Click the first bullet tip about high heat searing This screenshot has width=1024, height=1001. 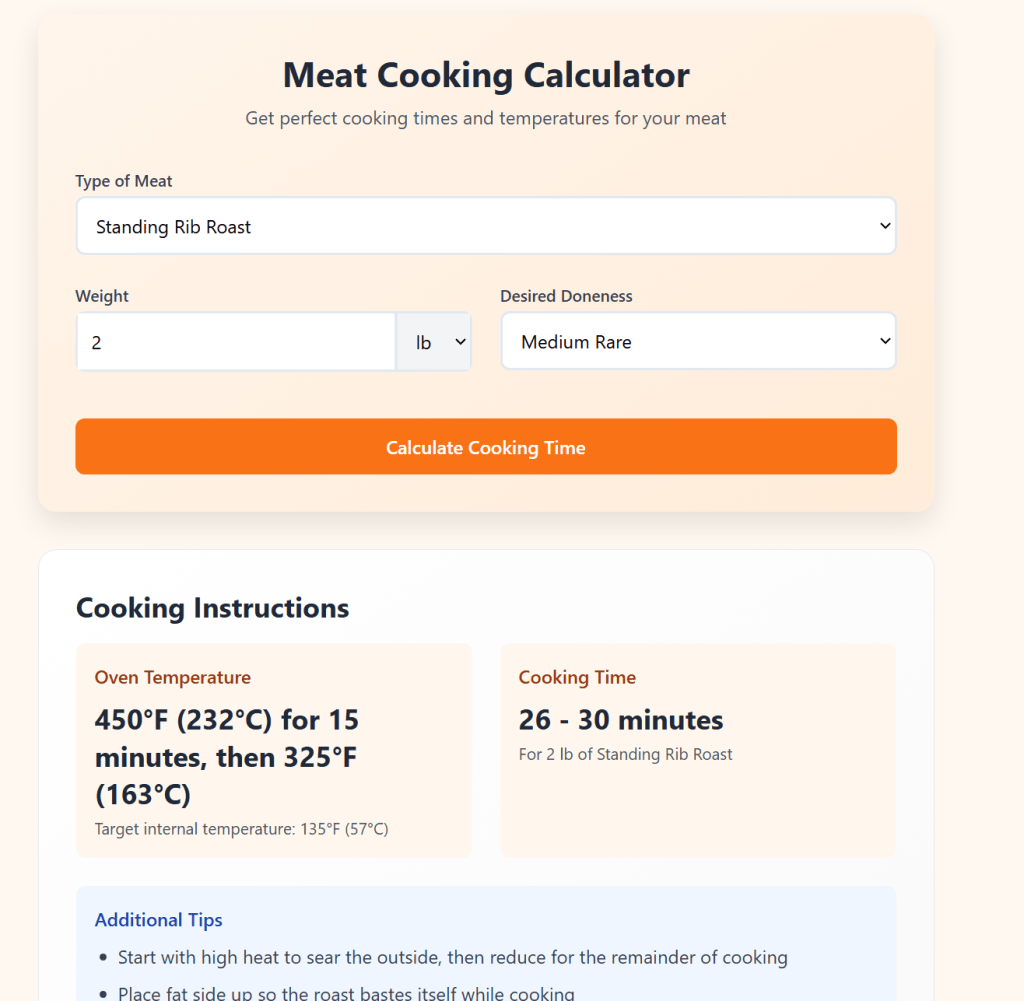pyautogui.click(x=452, y=957)
